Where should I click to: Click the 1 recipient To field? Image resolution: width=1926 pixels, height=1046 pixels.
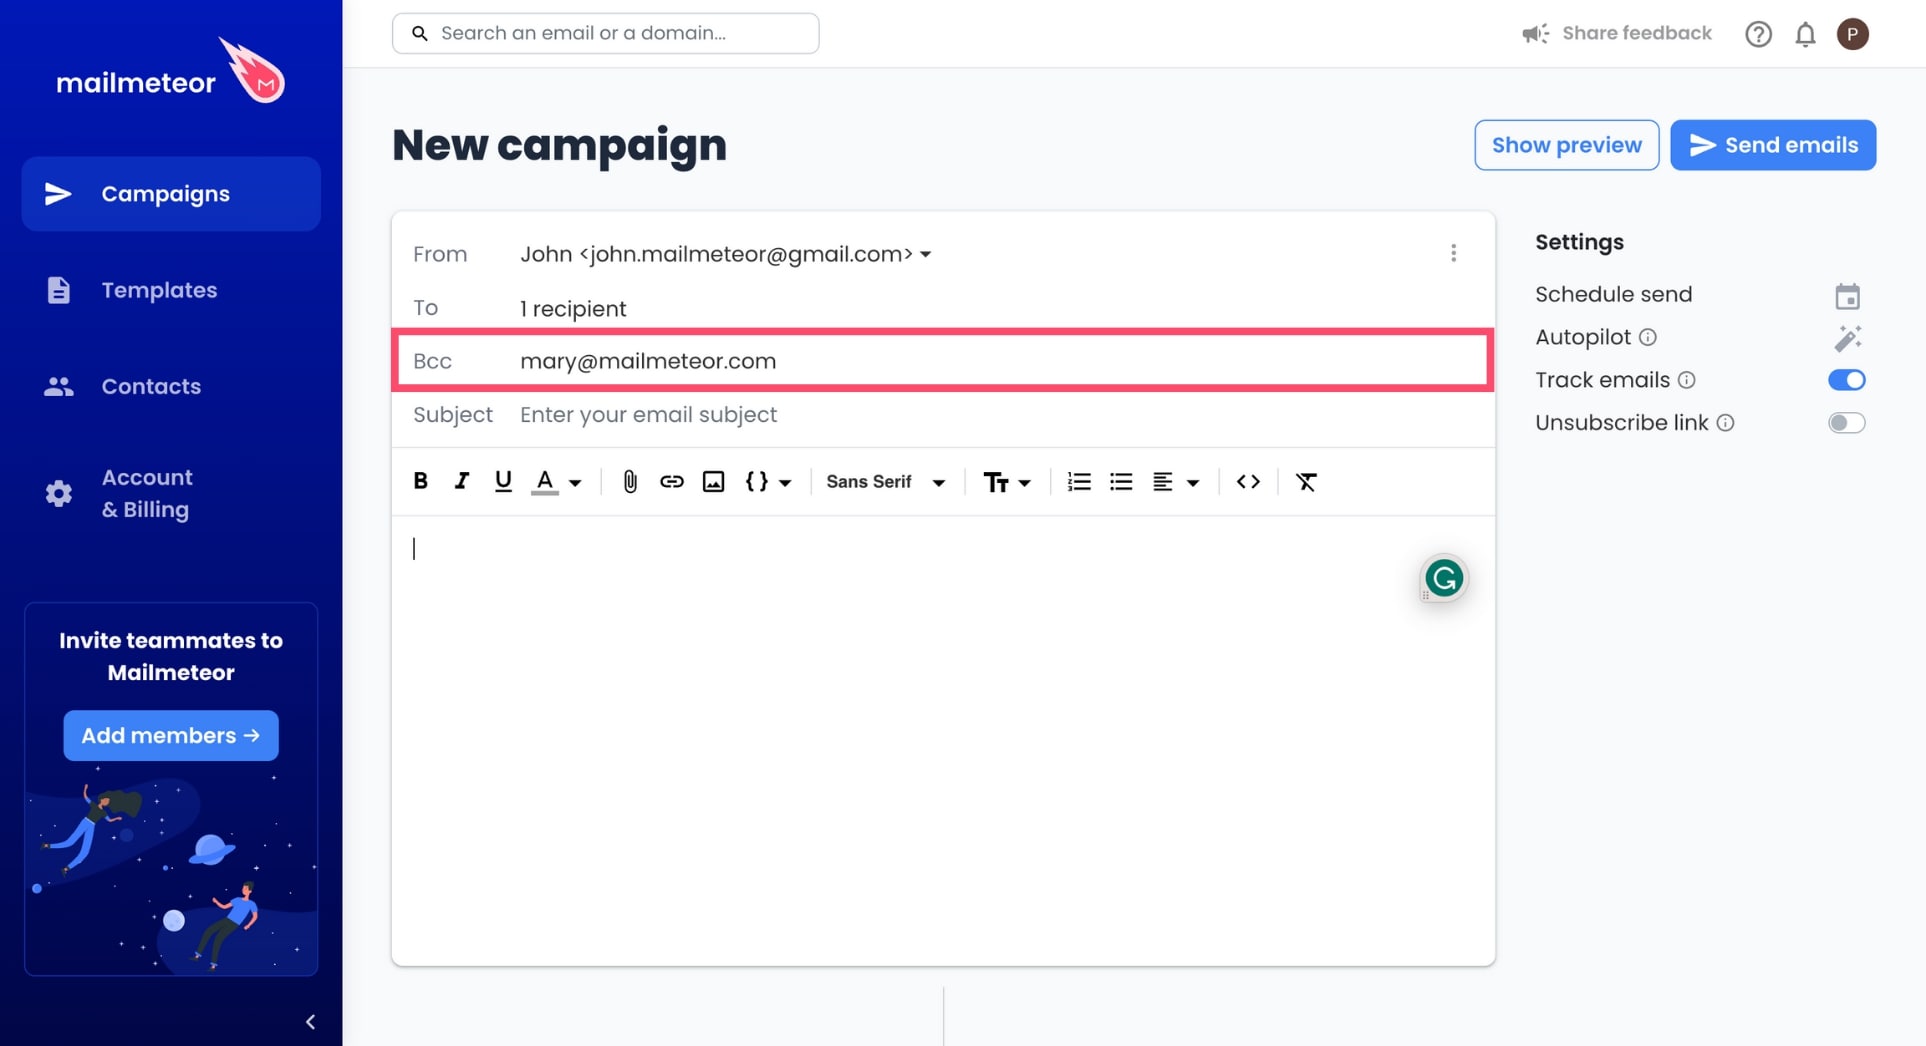click(x=573, y=308)
